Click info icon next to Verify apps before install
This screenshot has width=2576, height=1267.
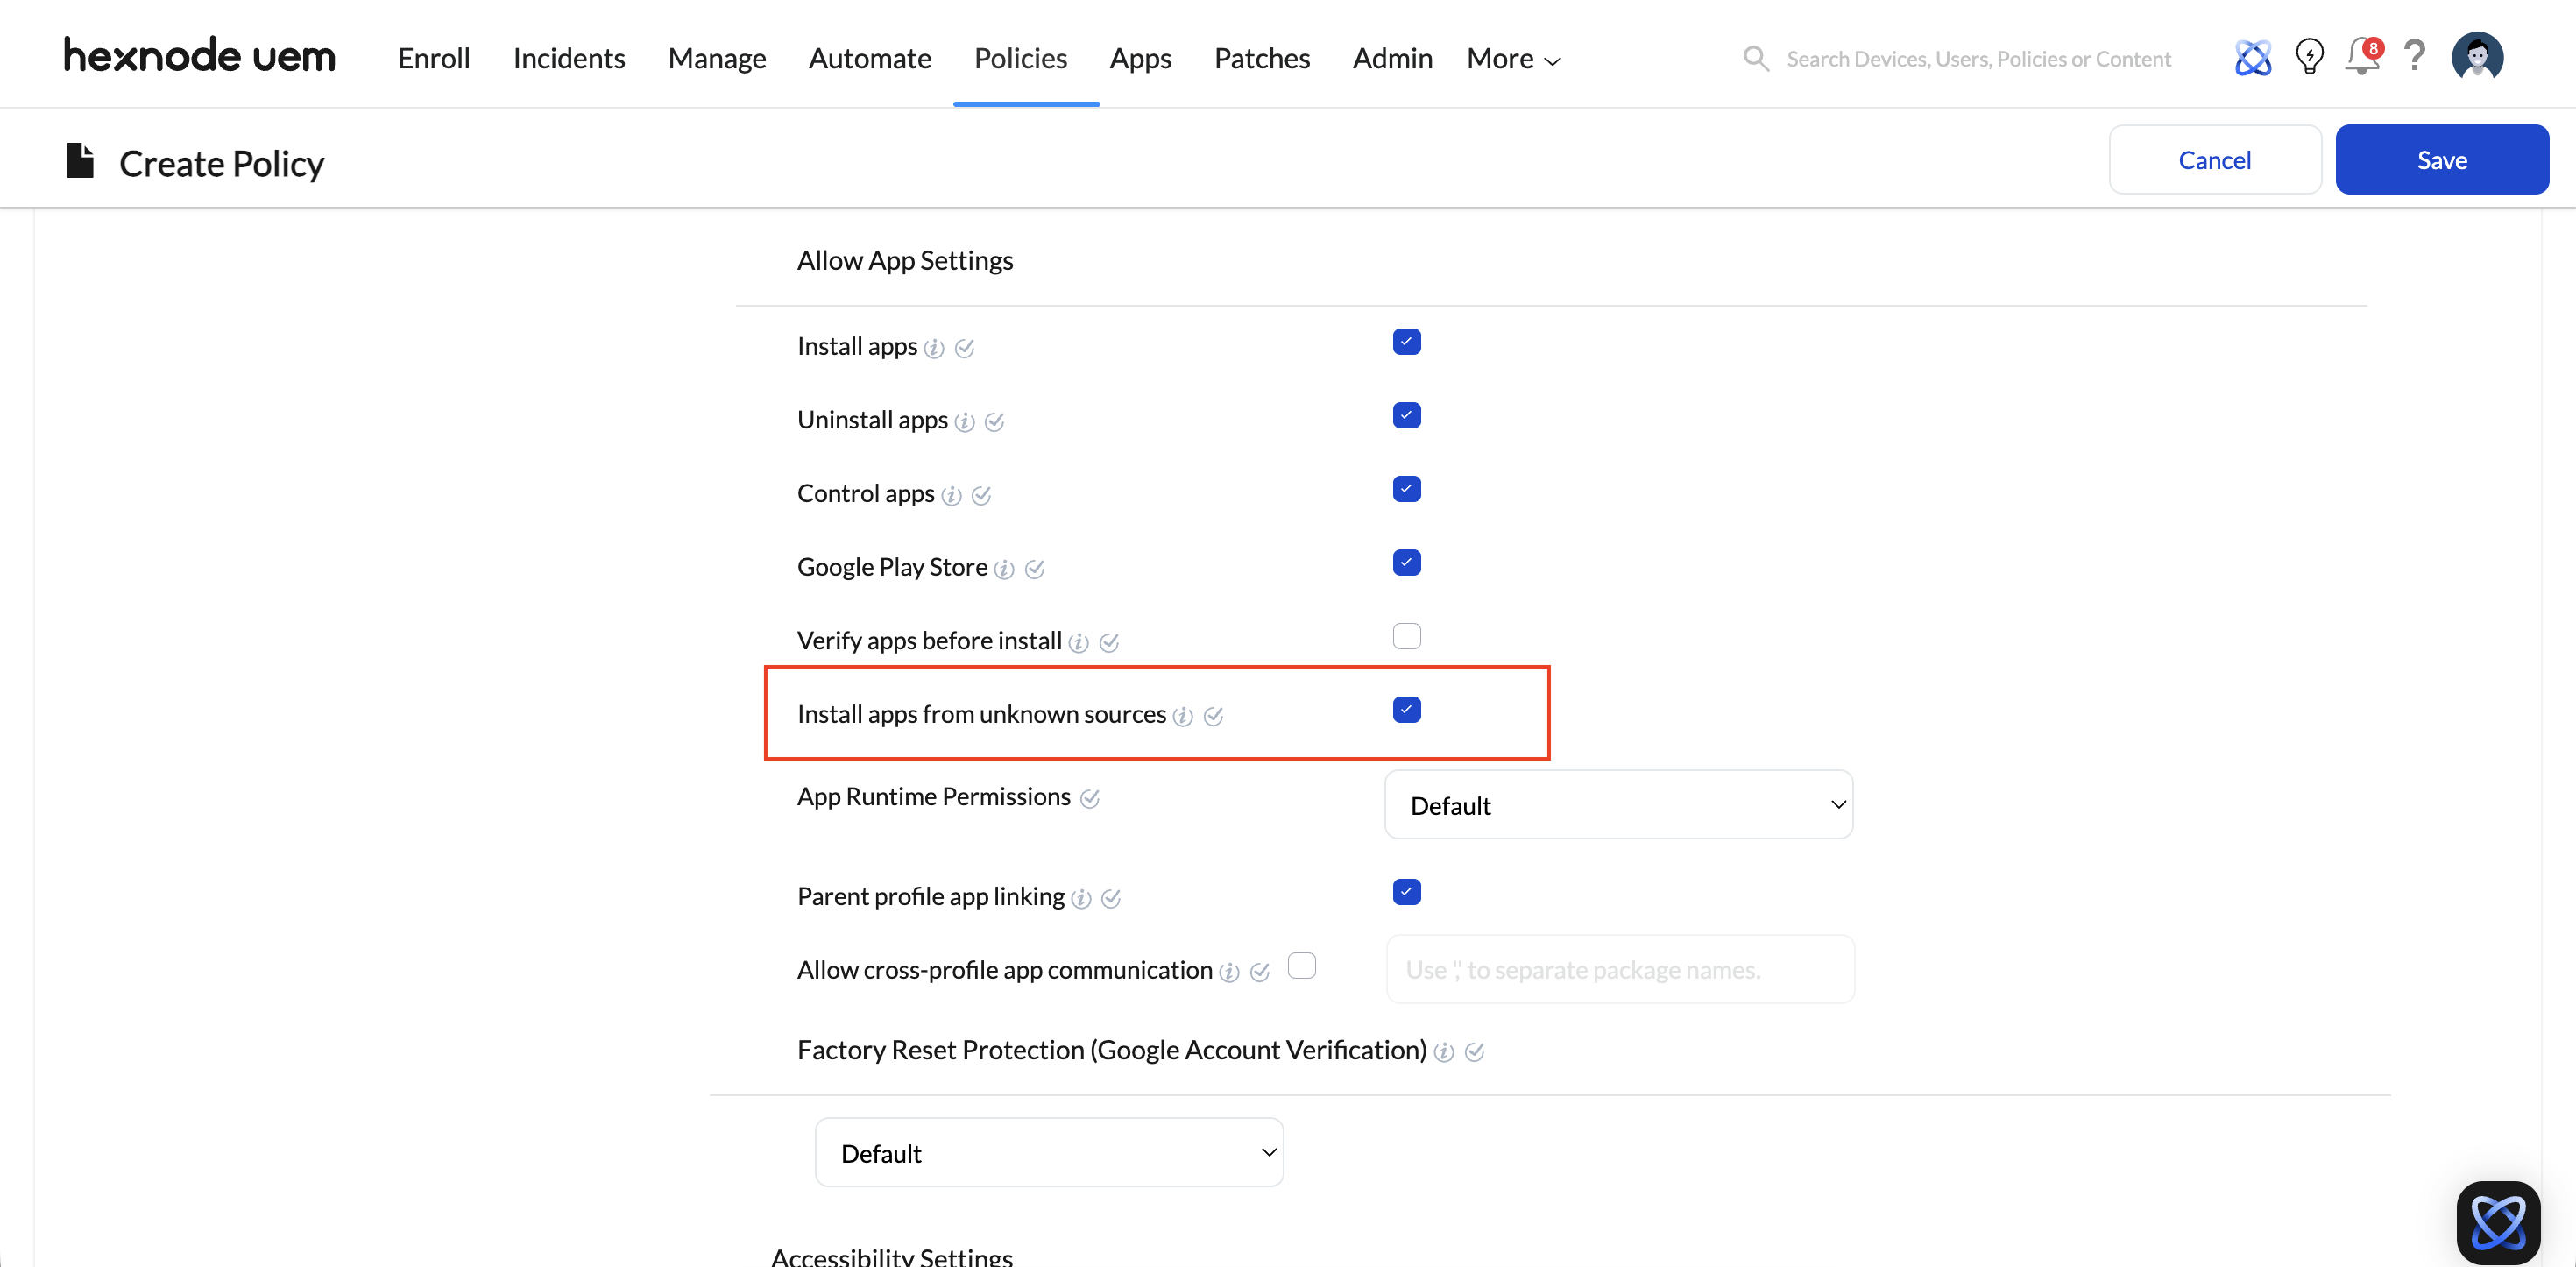click(x=1078, y=643)
